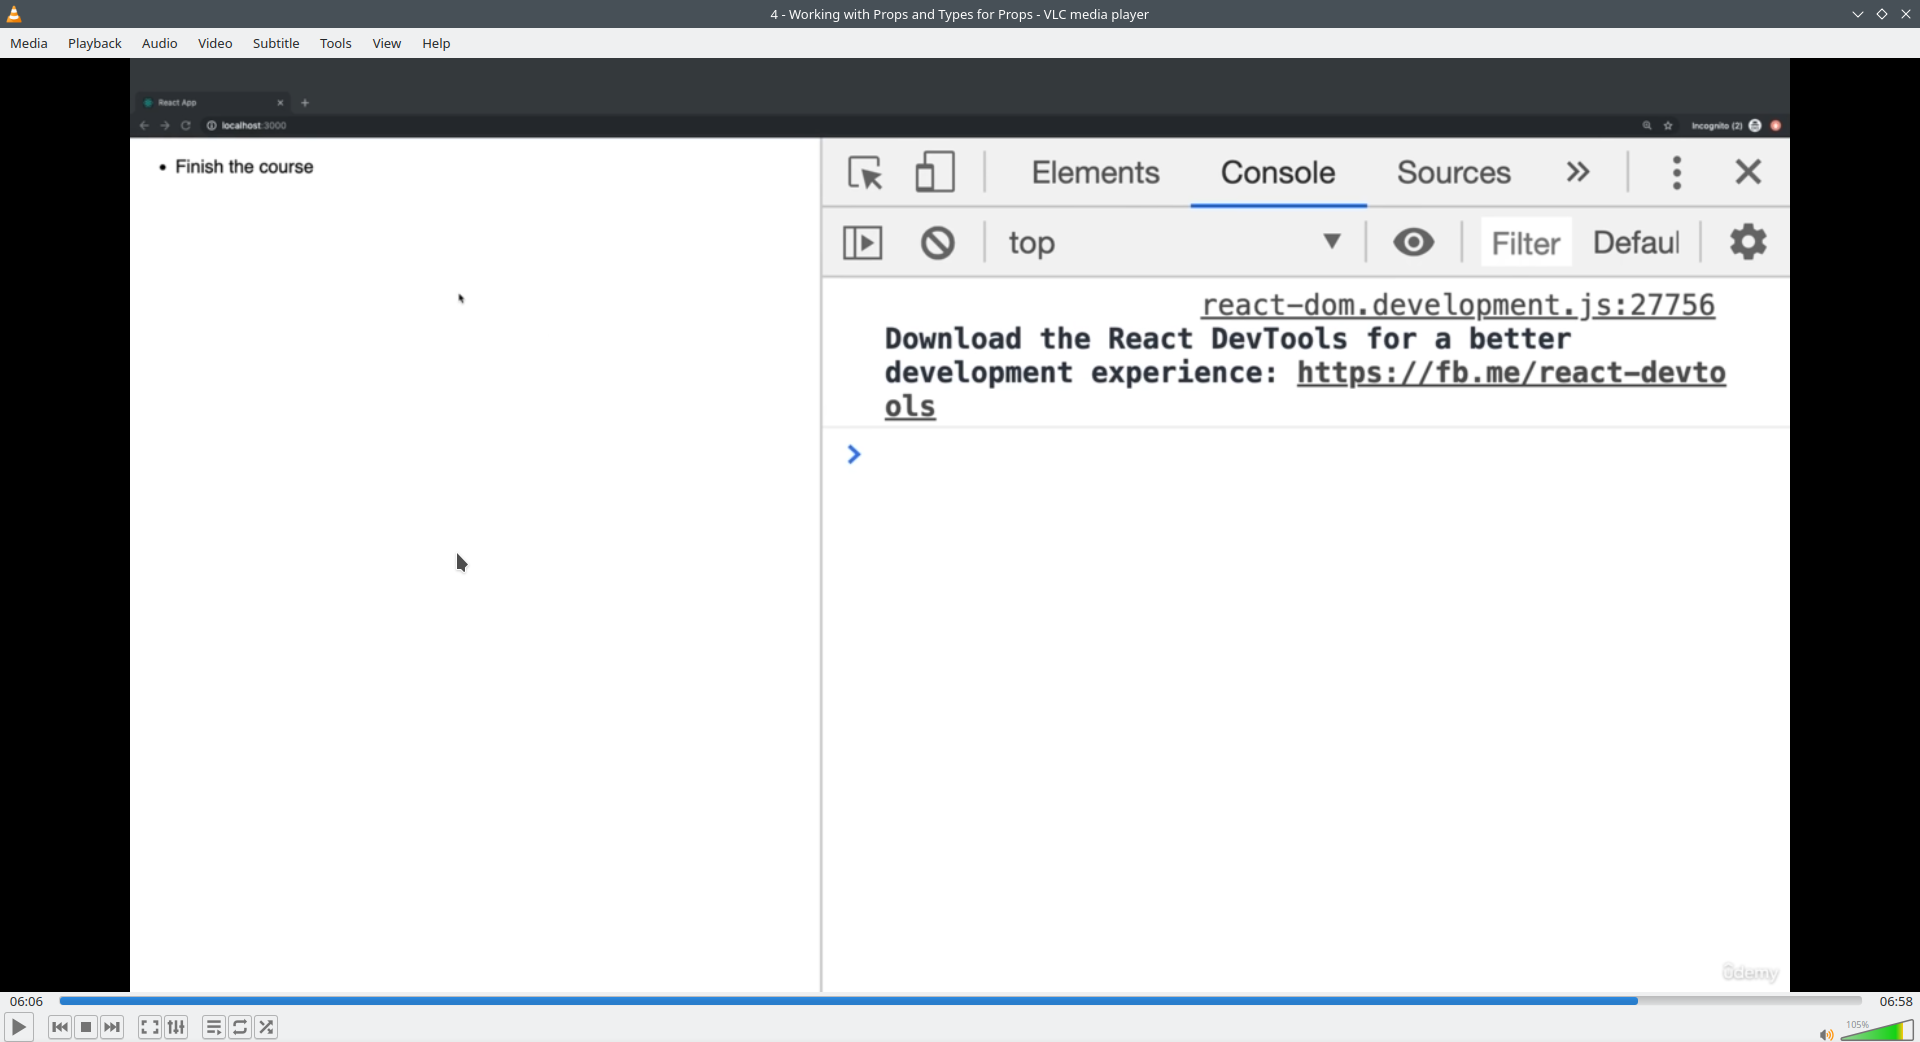Open DevTools three-dot customize menu
Screen dimensions: 1920x1042
pos(1677,172)
